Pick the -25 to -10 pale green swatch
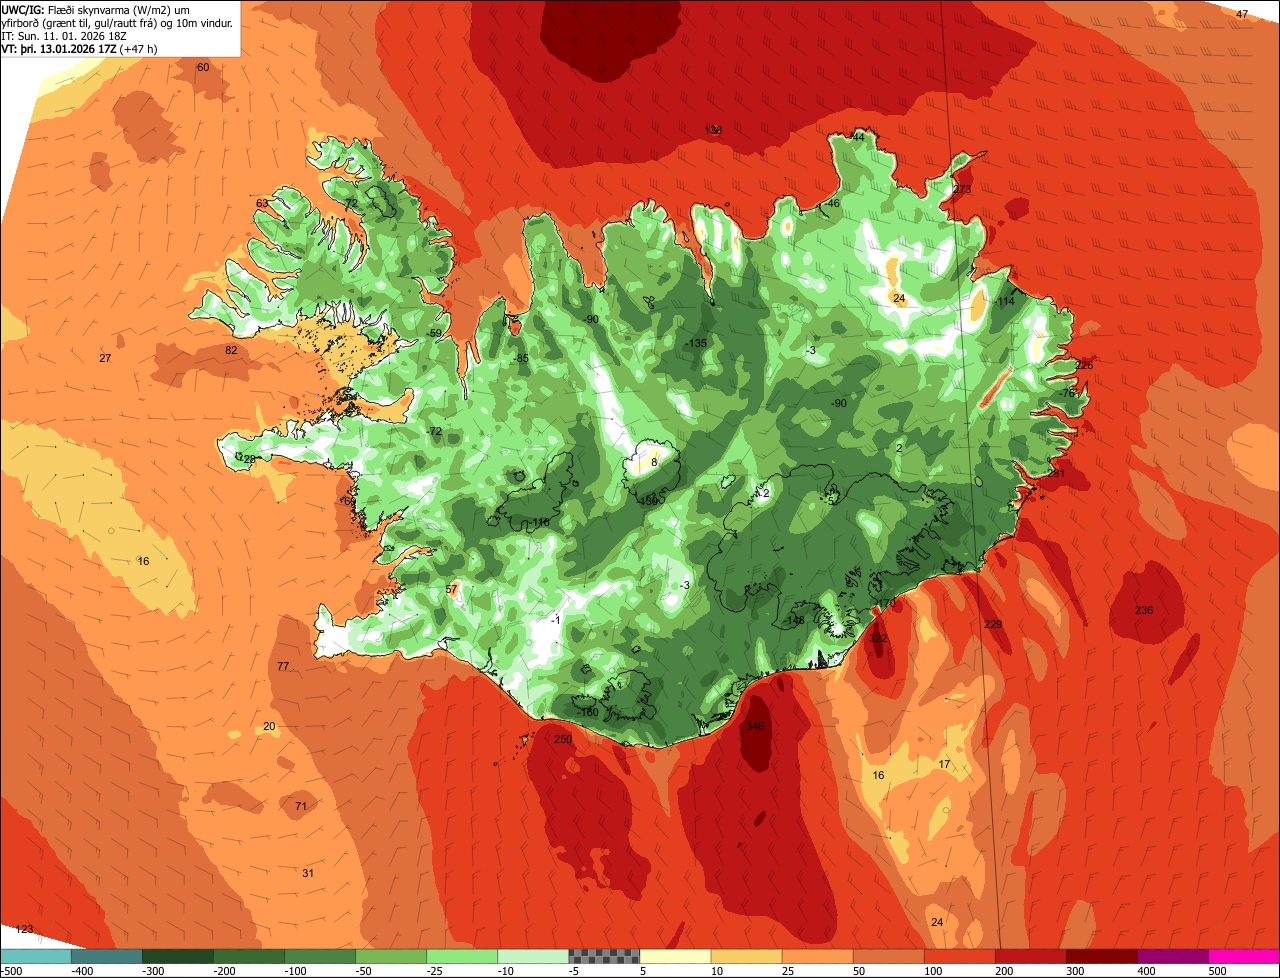The height and width of the screenshot is (978, 1280). tap(462, 956)
